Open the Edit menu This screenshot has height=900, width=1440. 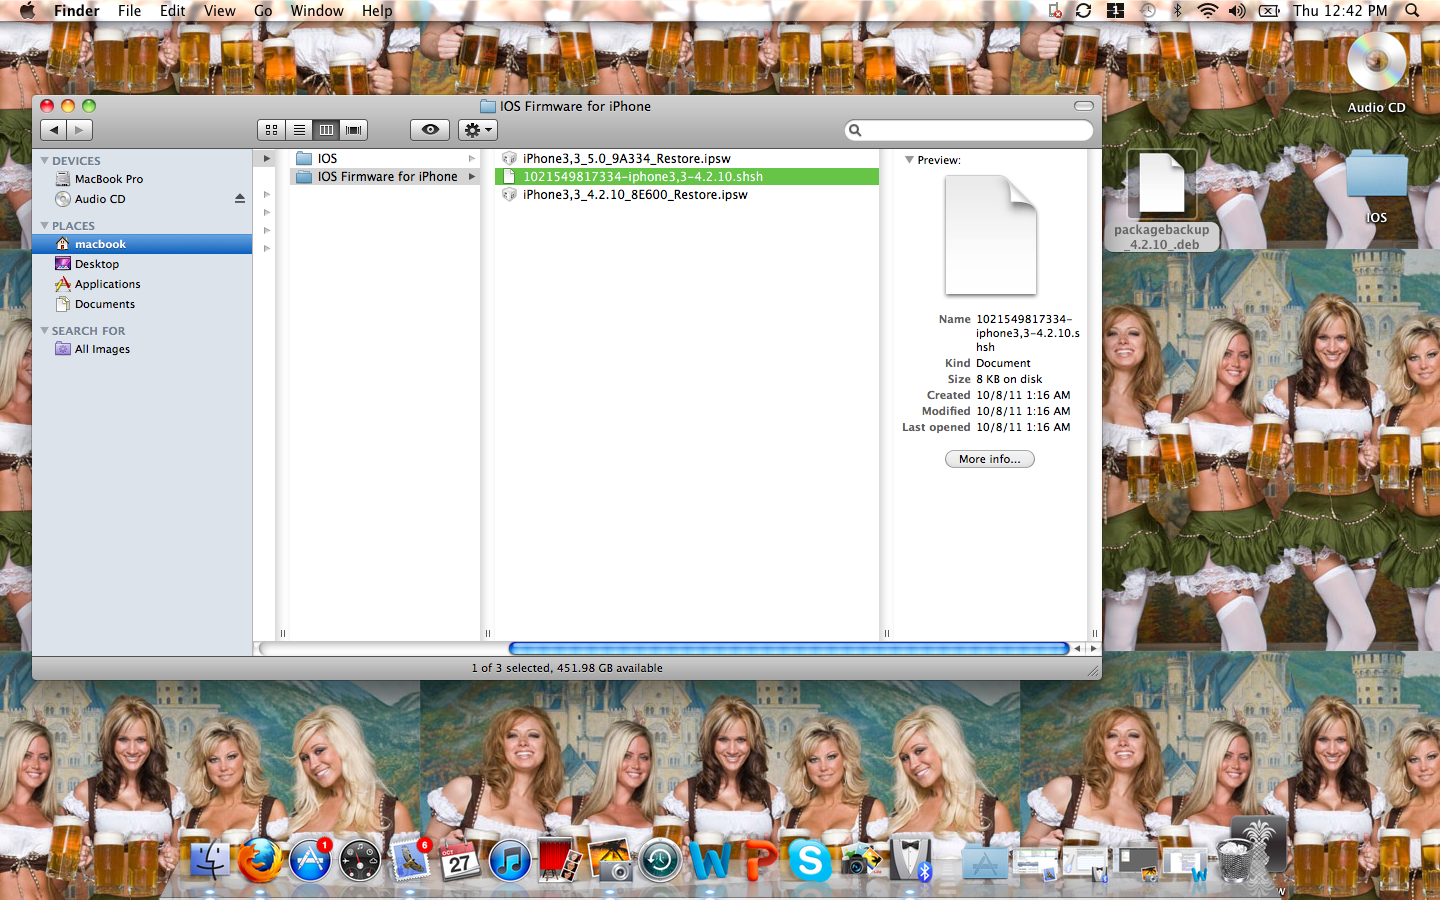pos(172,11)
